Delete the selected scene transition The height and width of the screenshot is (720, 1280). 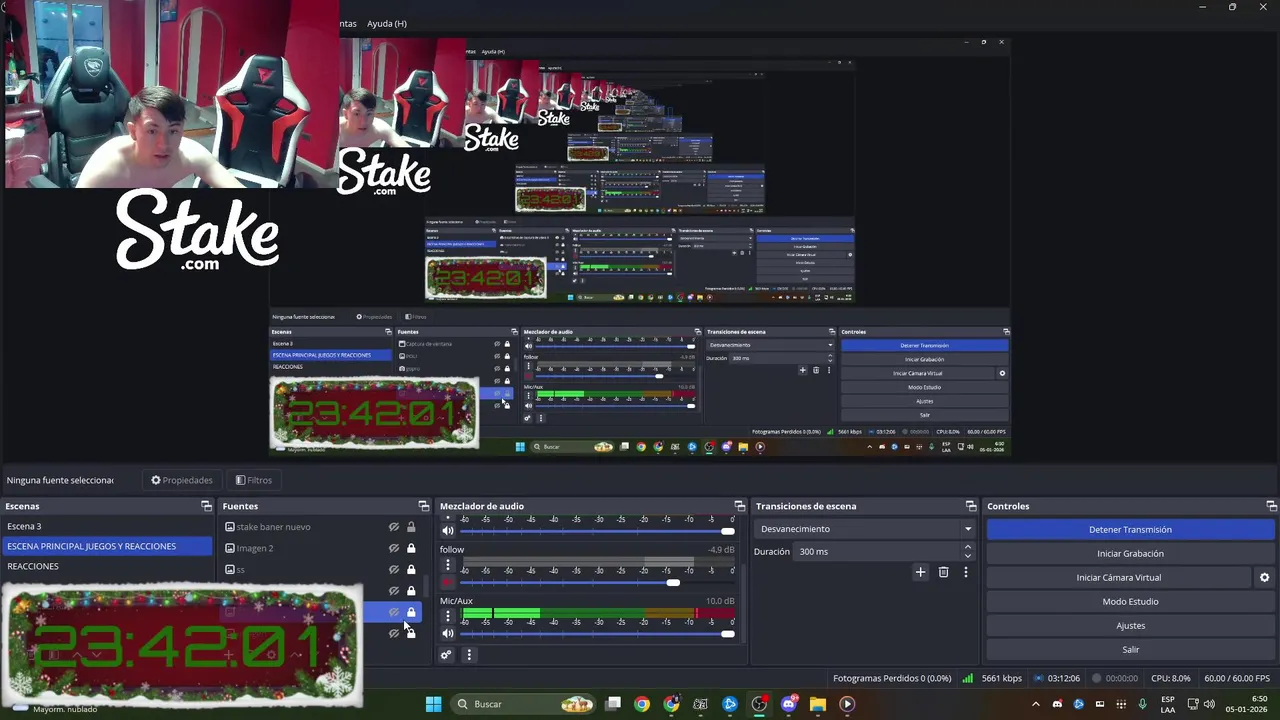click(943, 572)
